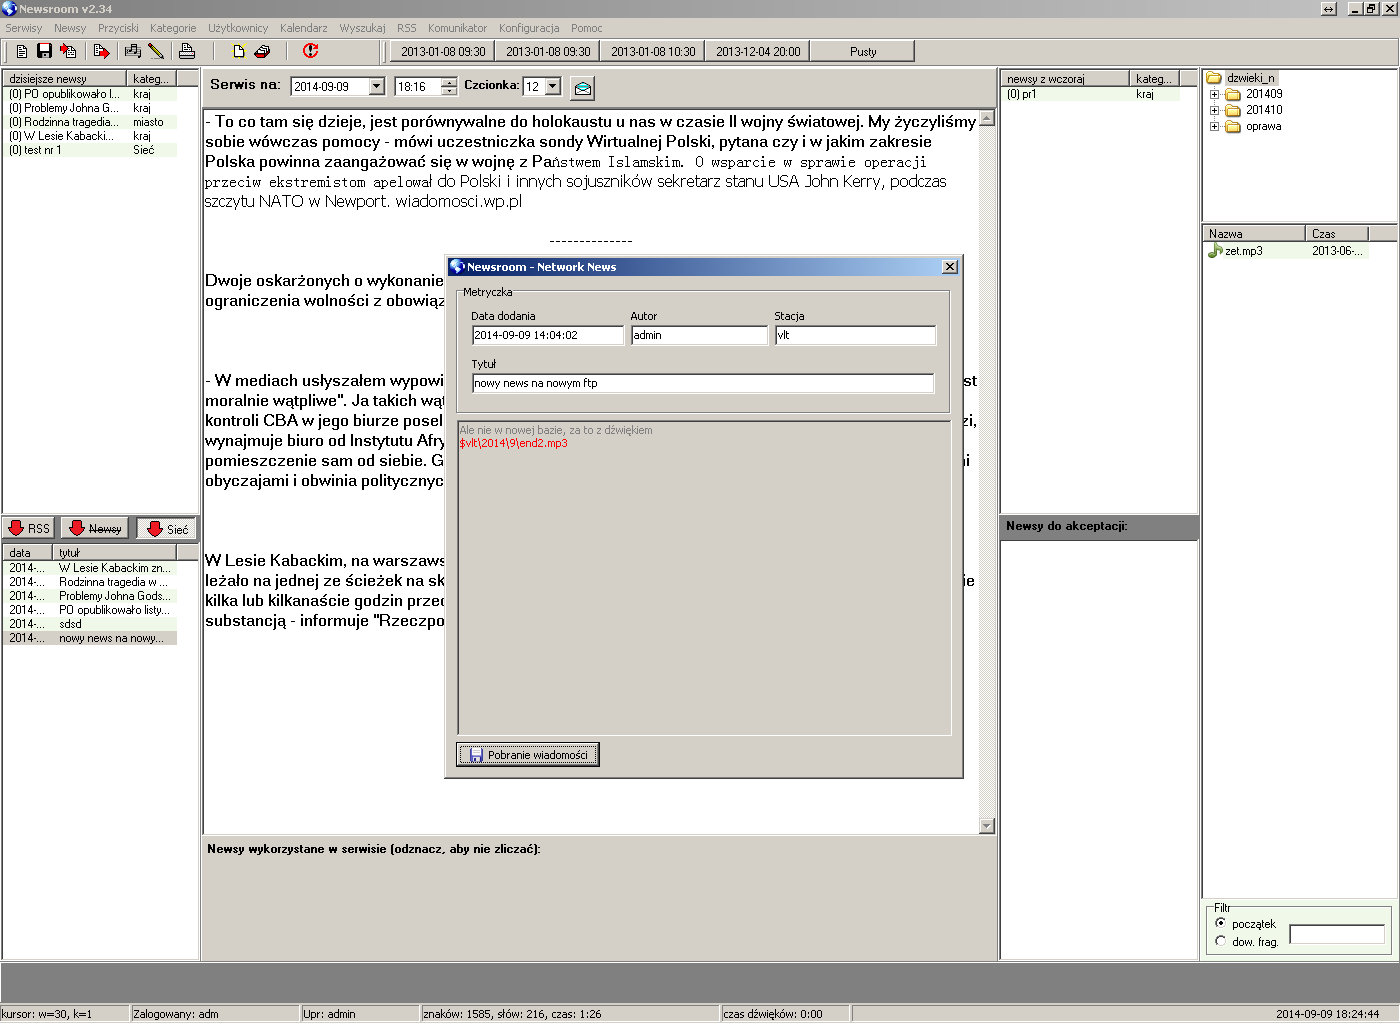
Task: Select news row Rodzinna tragedia miasto
Action: [x=90, y=122]
